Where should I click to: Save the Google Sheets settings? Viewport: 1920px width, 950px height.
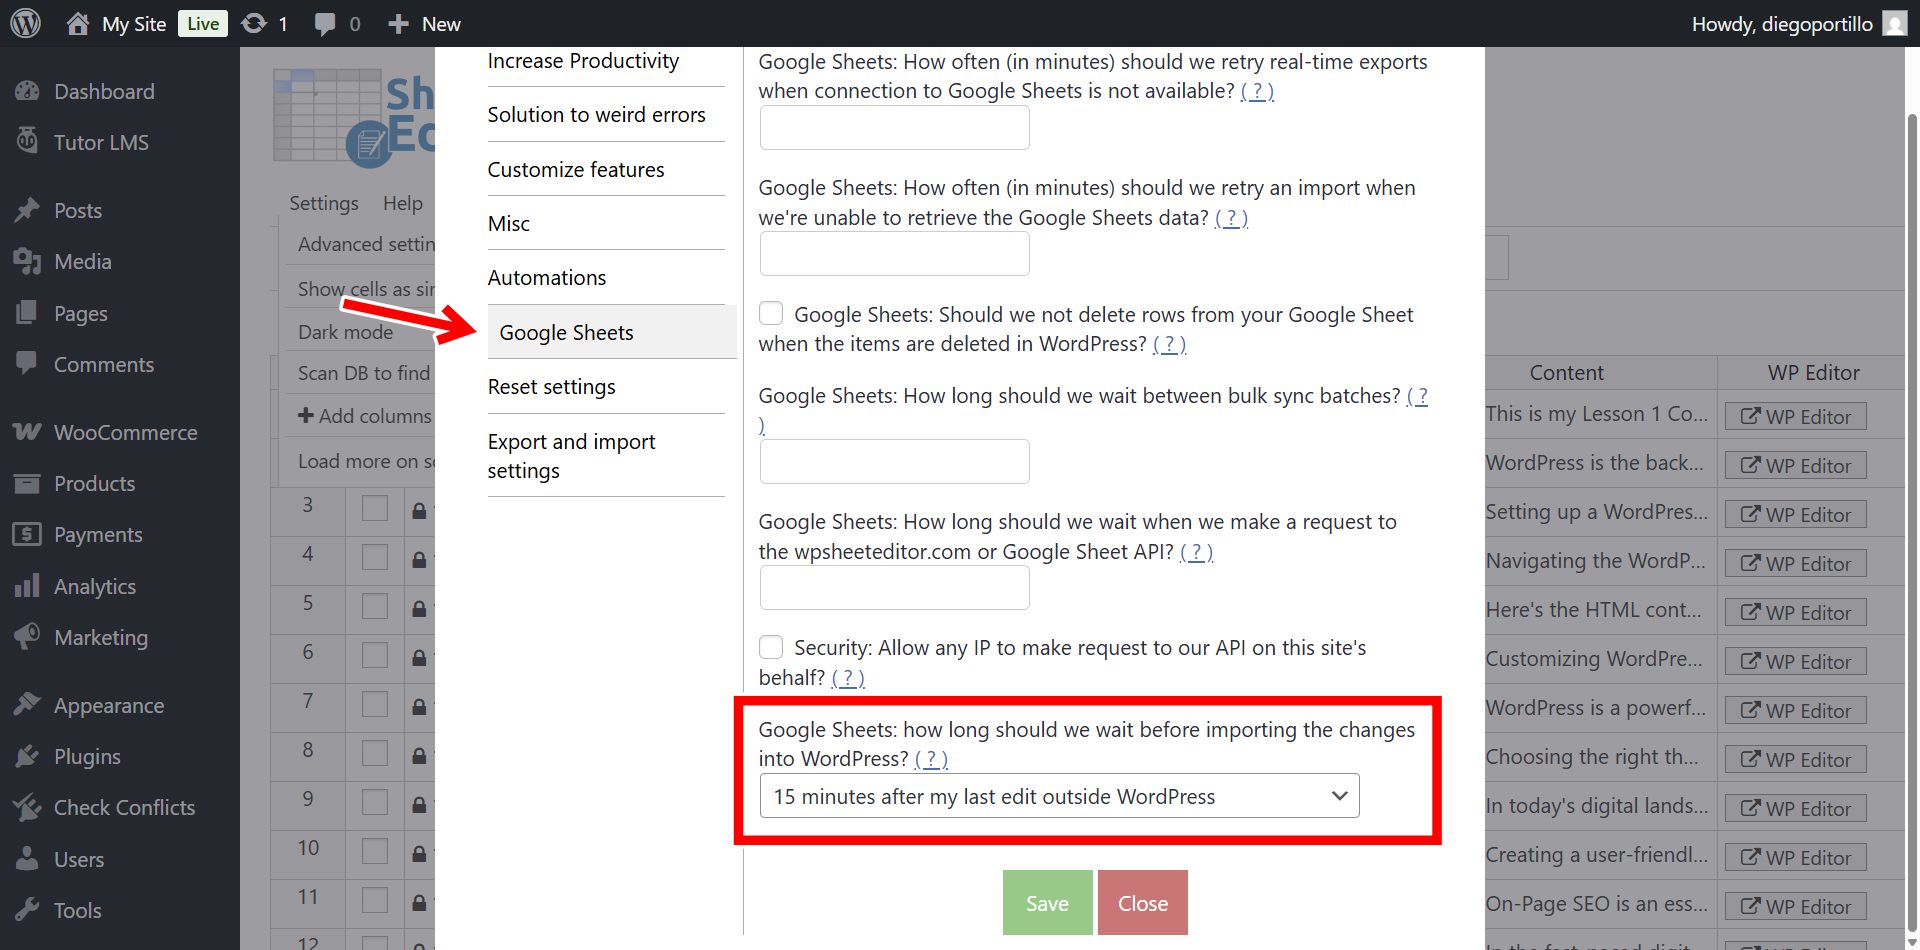click(1046, 902)
